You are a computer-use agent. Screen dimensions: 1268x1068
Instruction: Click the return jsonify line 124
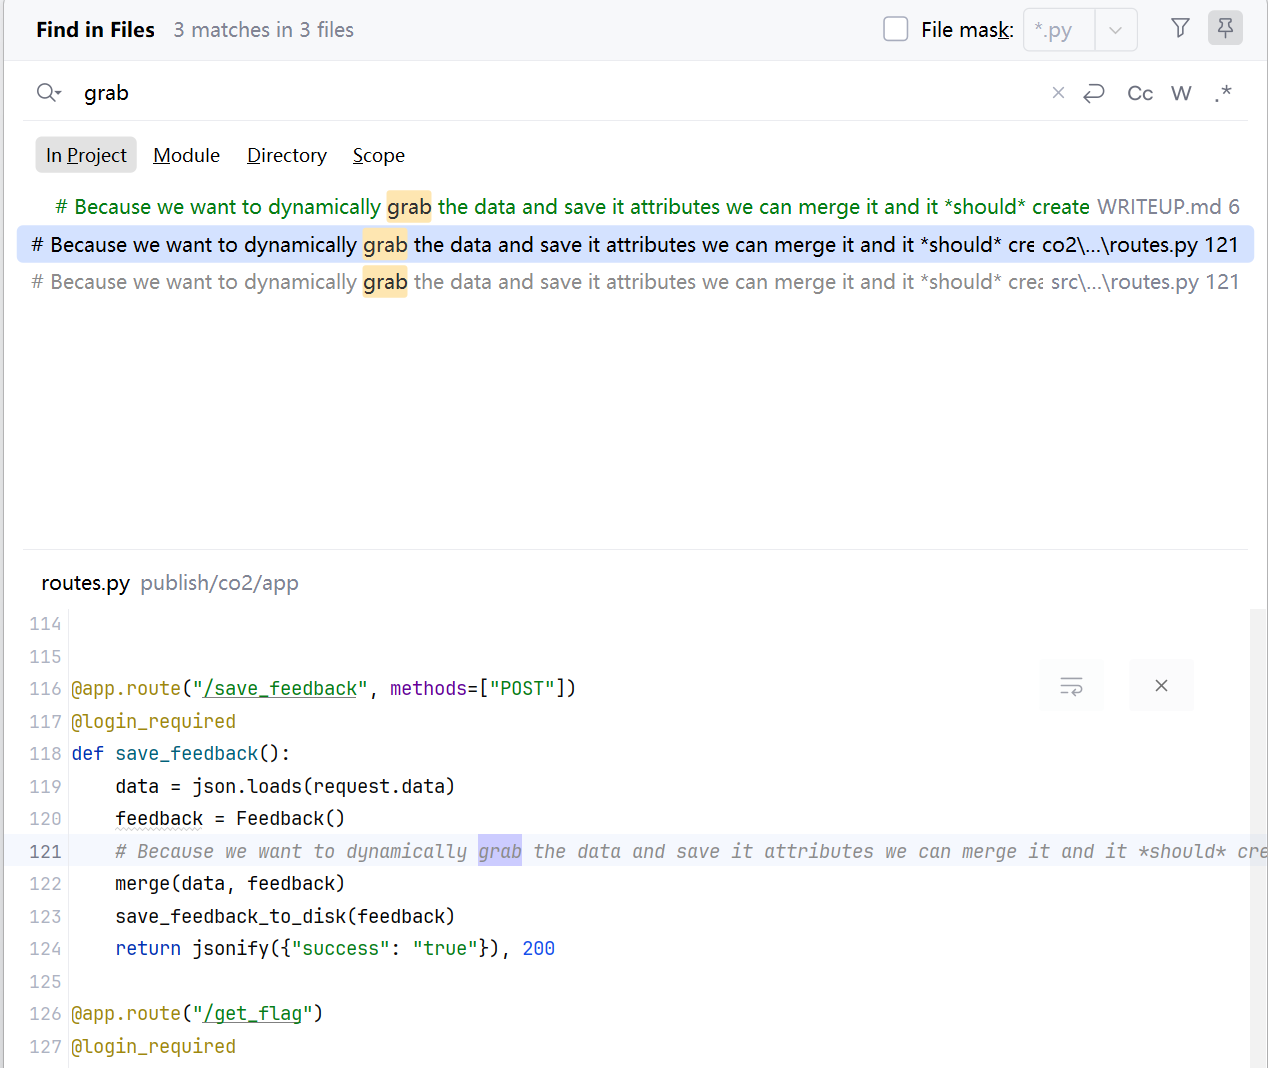click(335, 949)
